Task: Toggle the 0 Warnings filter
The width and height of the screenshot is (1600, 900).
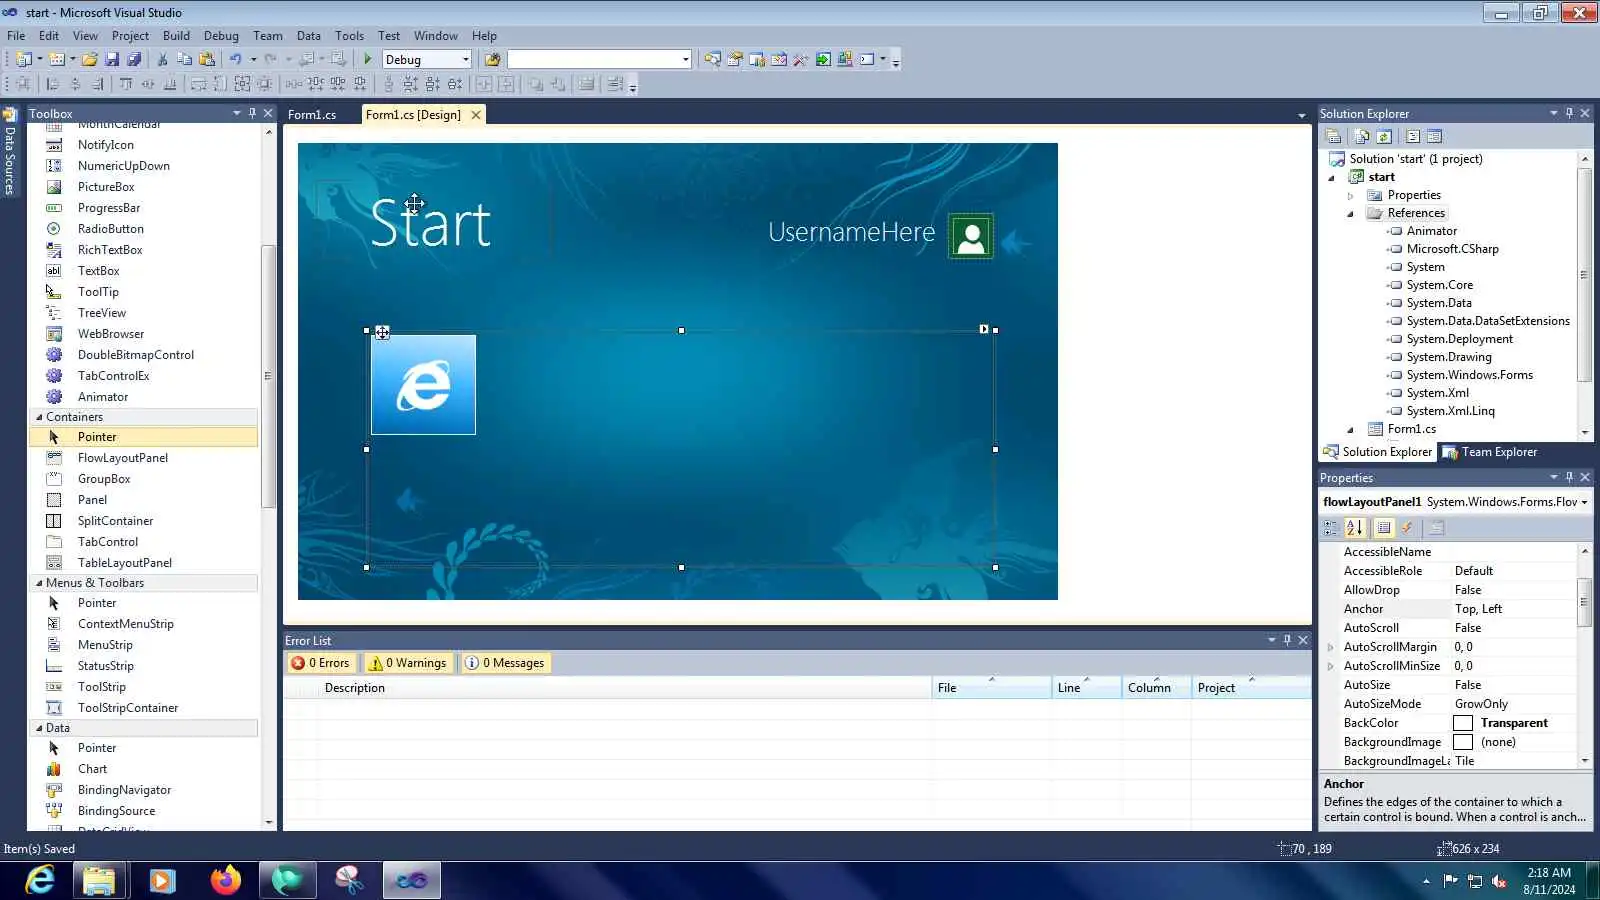Action: 407,663
